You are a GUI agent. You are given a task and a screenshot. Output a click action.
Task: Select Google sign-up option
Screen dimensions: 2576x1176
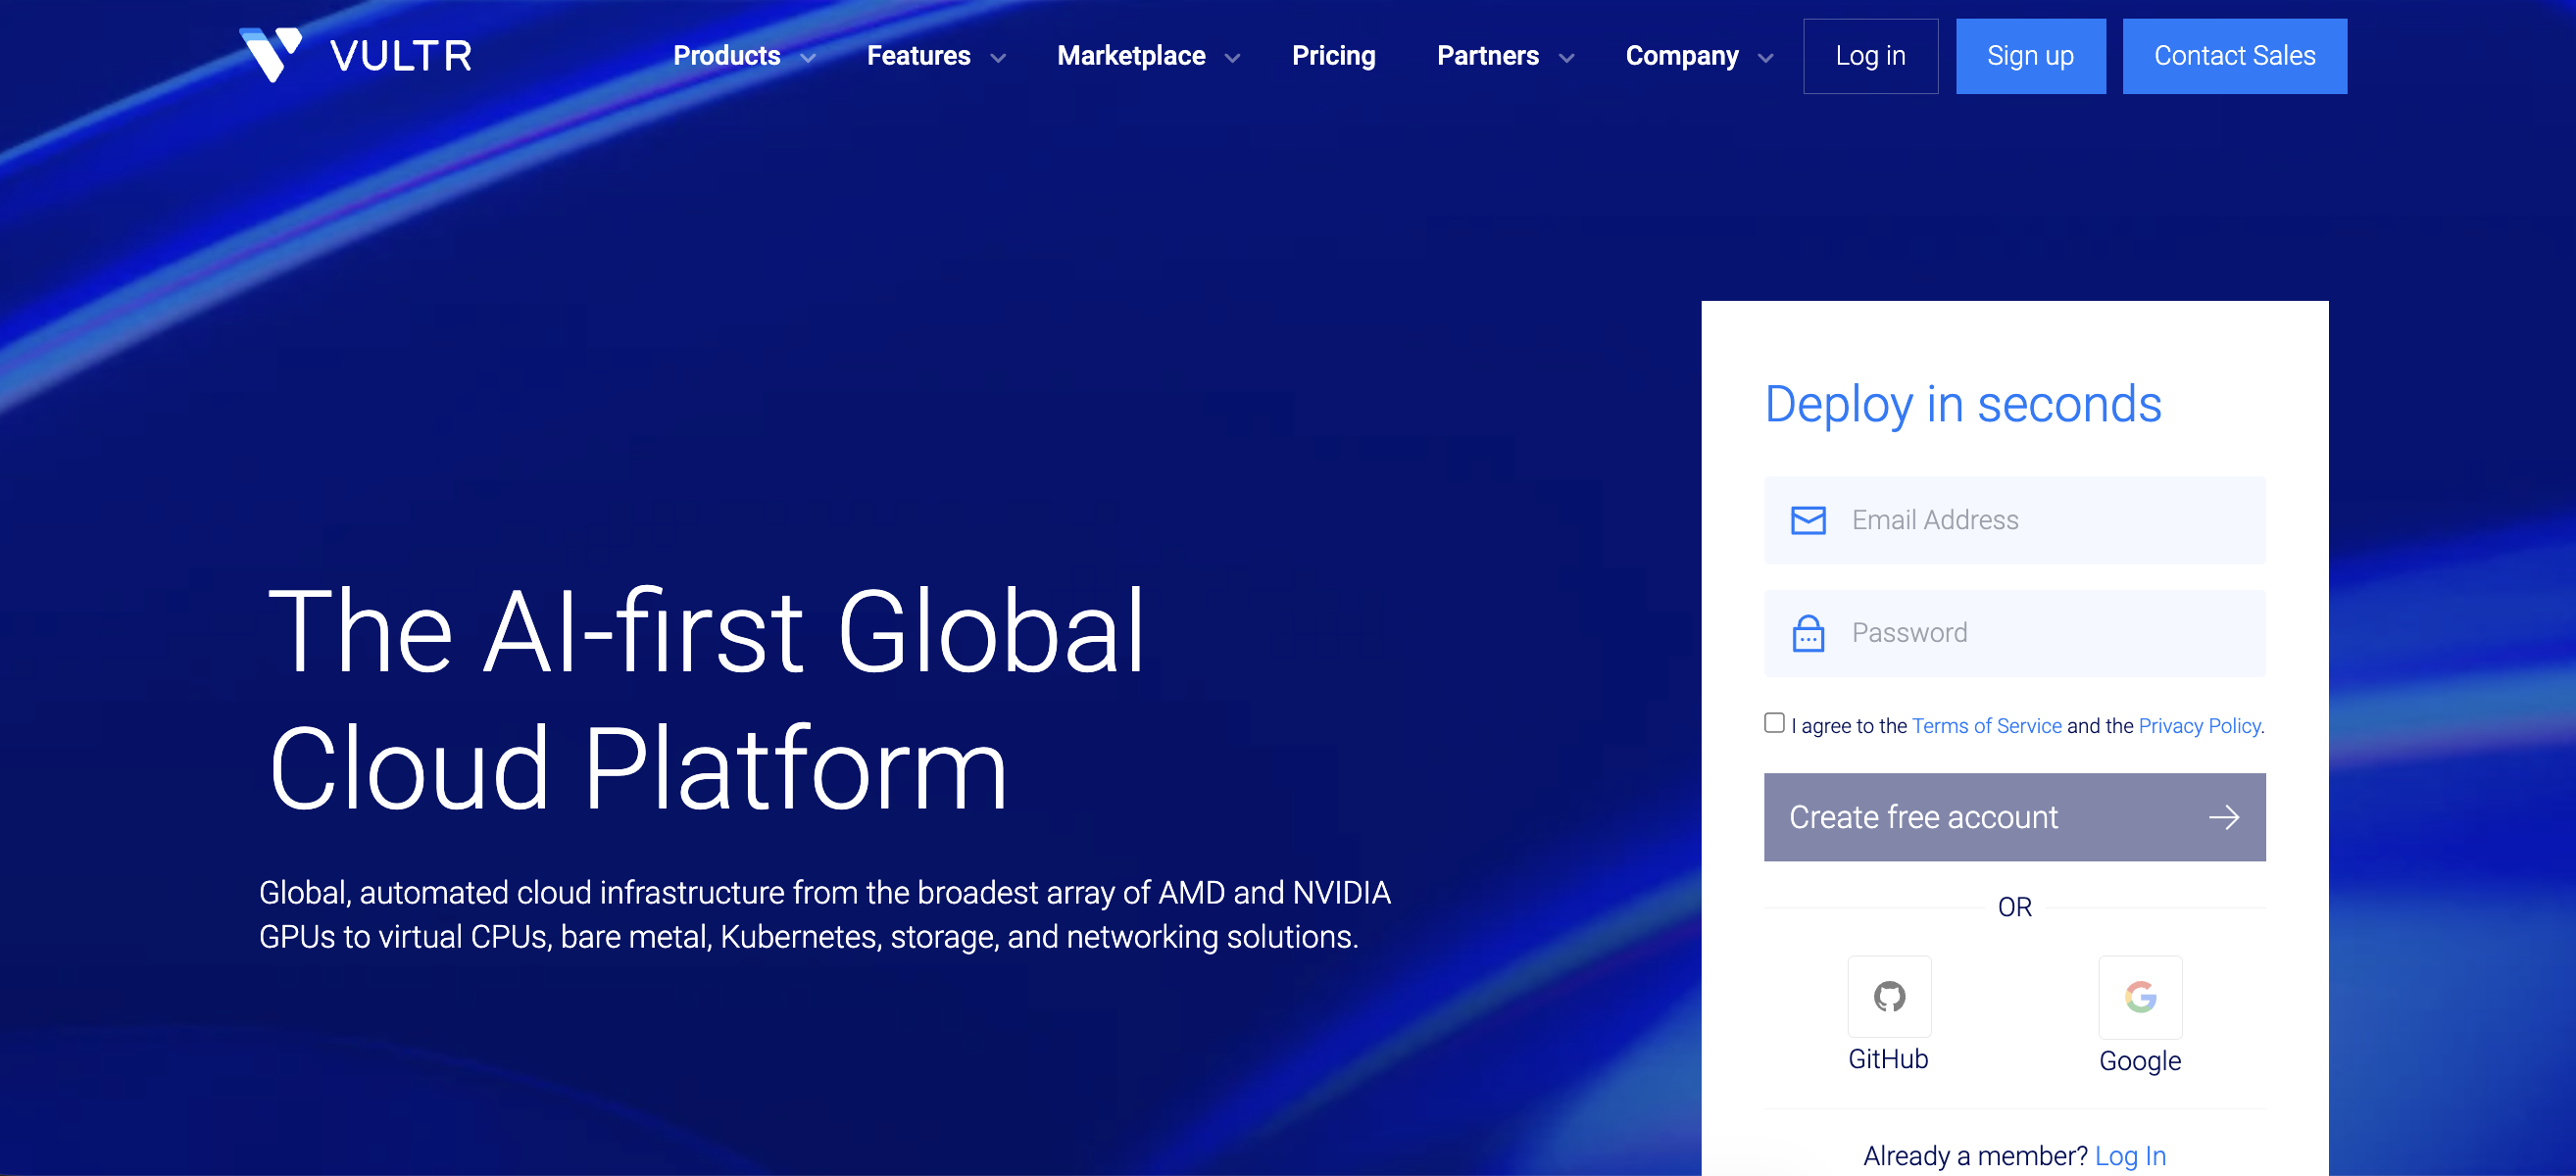coord(2140,997)
